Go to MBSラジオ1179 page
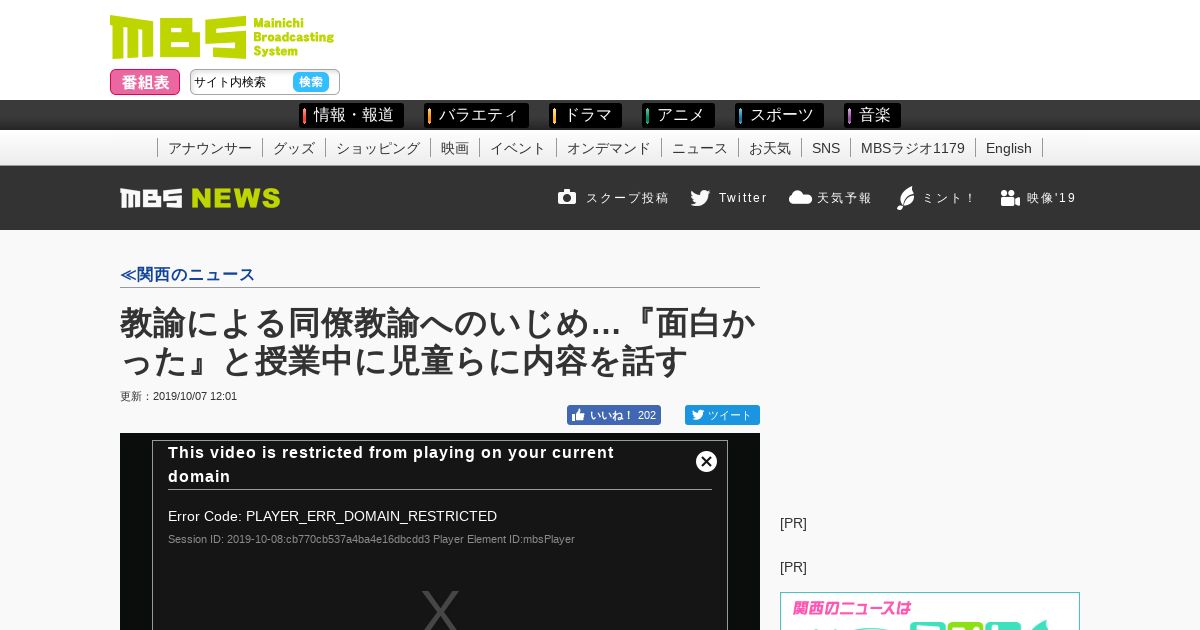This screenshot has width=1200, height=630. [x=913, y=148]
